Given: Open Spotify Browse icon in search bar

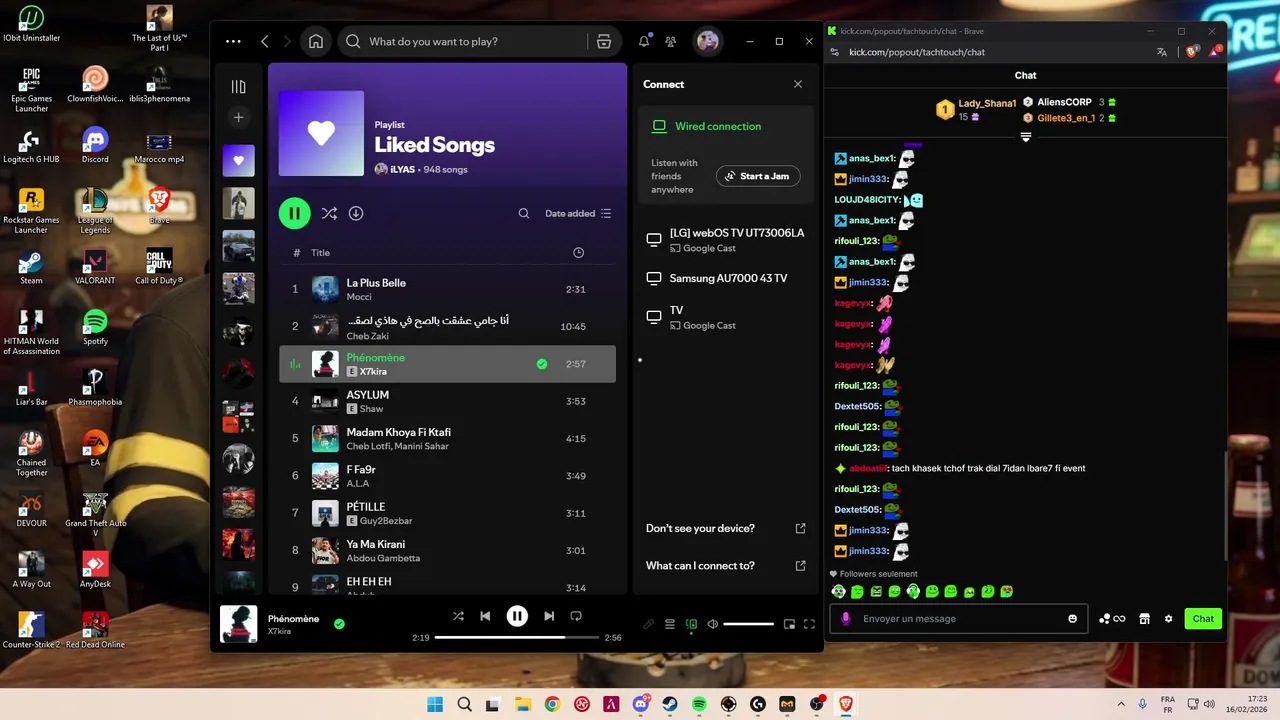Looking at the screenshot, I should [604, 41].
